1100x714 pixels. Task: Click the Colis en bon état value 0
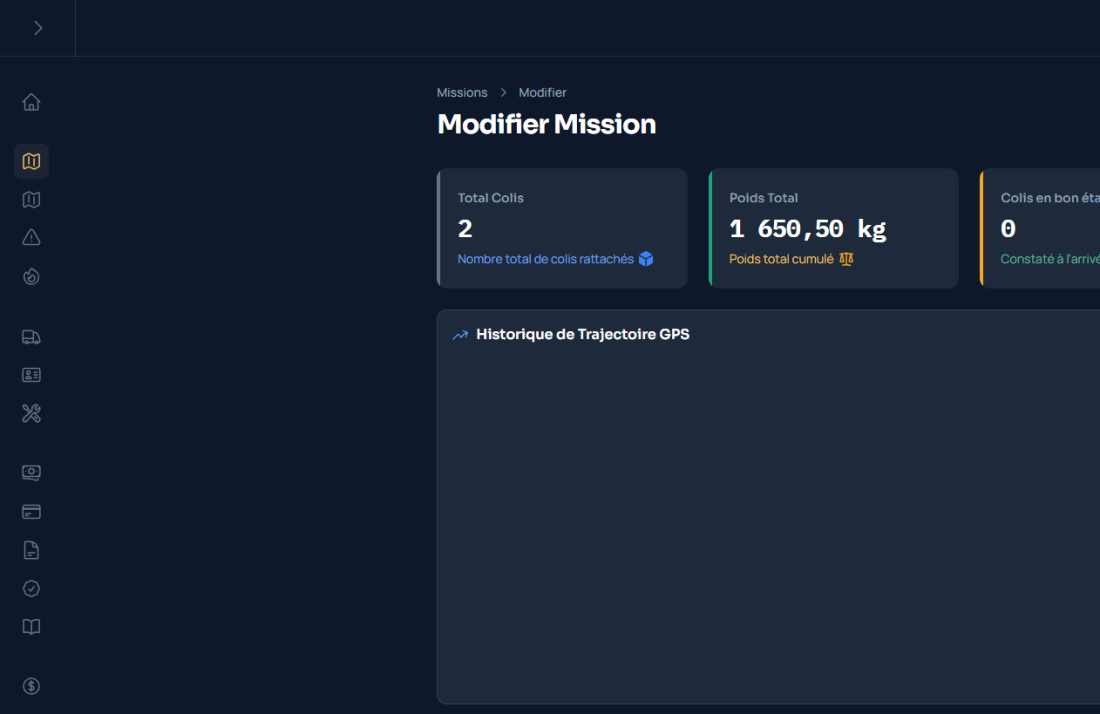pos(1008,229)
